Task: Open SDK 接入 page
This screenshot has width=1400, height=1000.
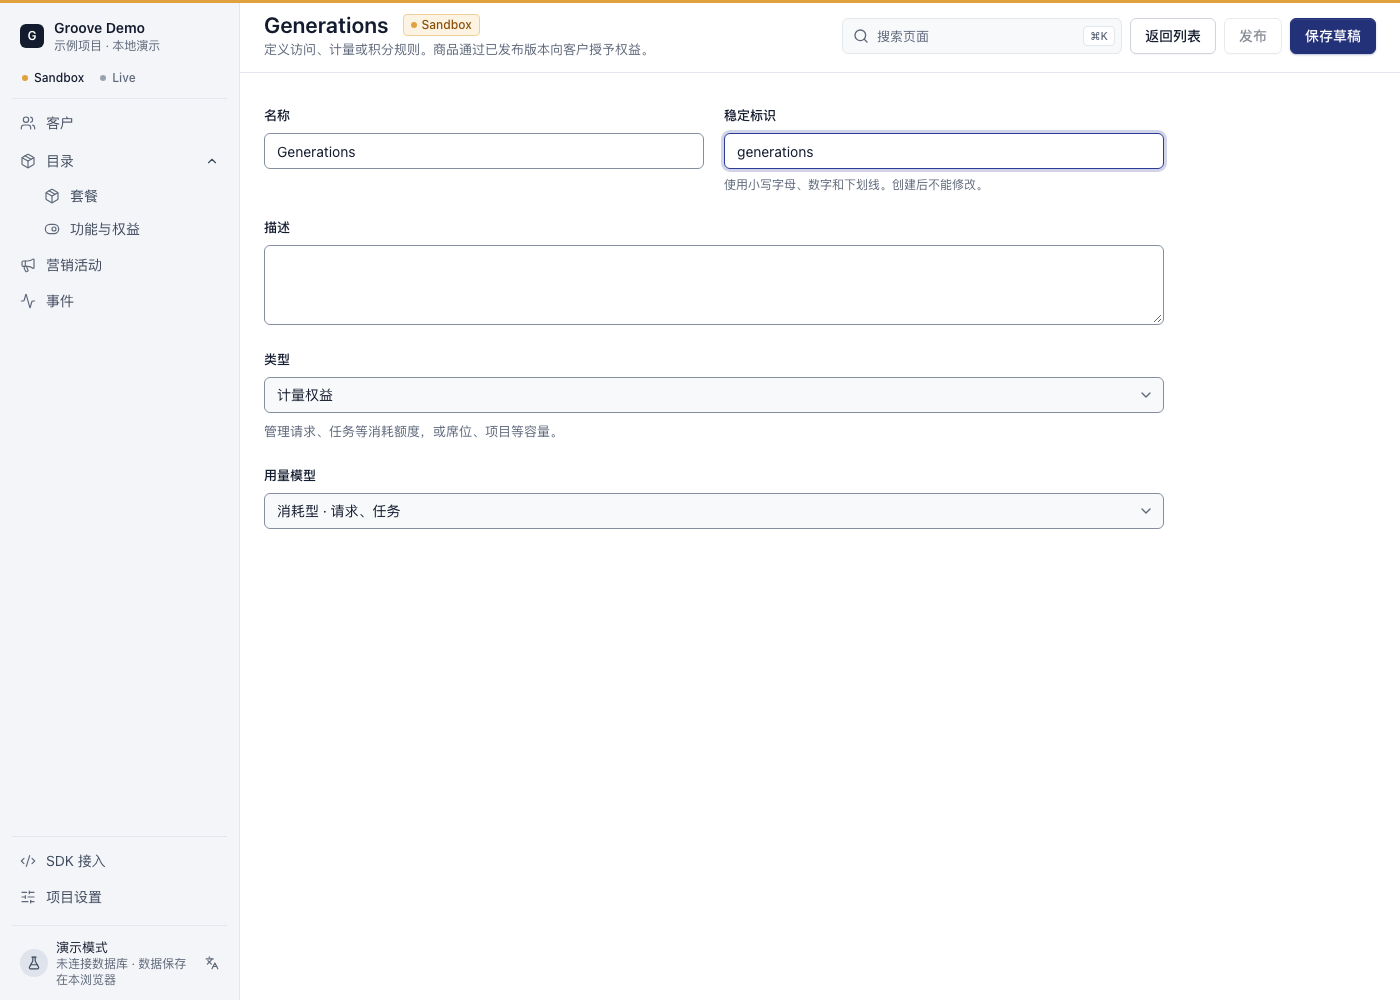Action: [x=120, y=861]
